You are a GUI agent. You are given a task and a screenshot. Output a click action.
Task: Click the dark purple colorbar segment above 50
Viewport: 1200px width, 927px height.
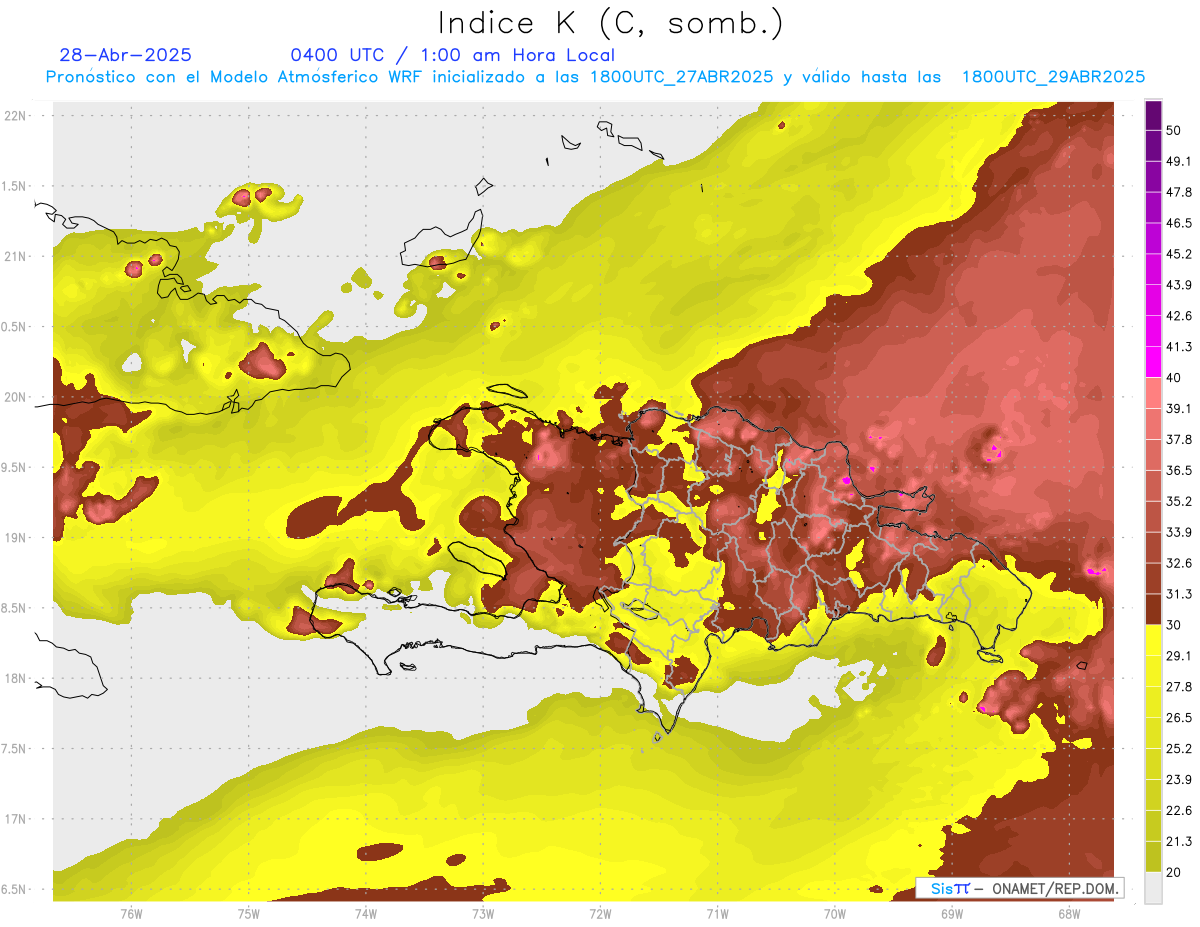pyautogui.click(x=1153, y=115)
